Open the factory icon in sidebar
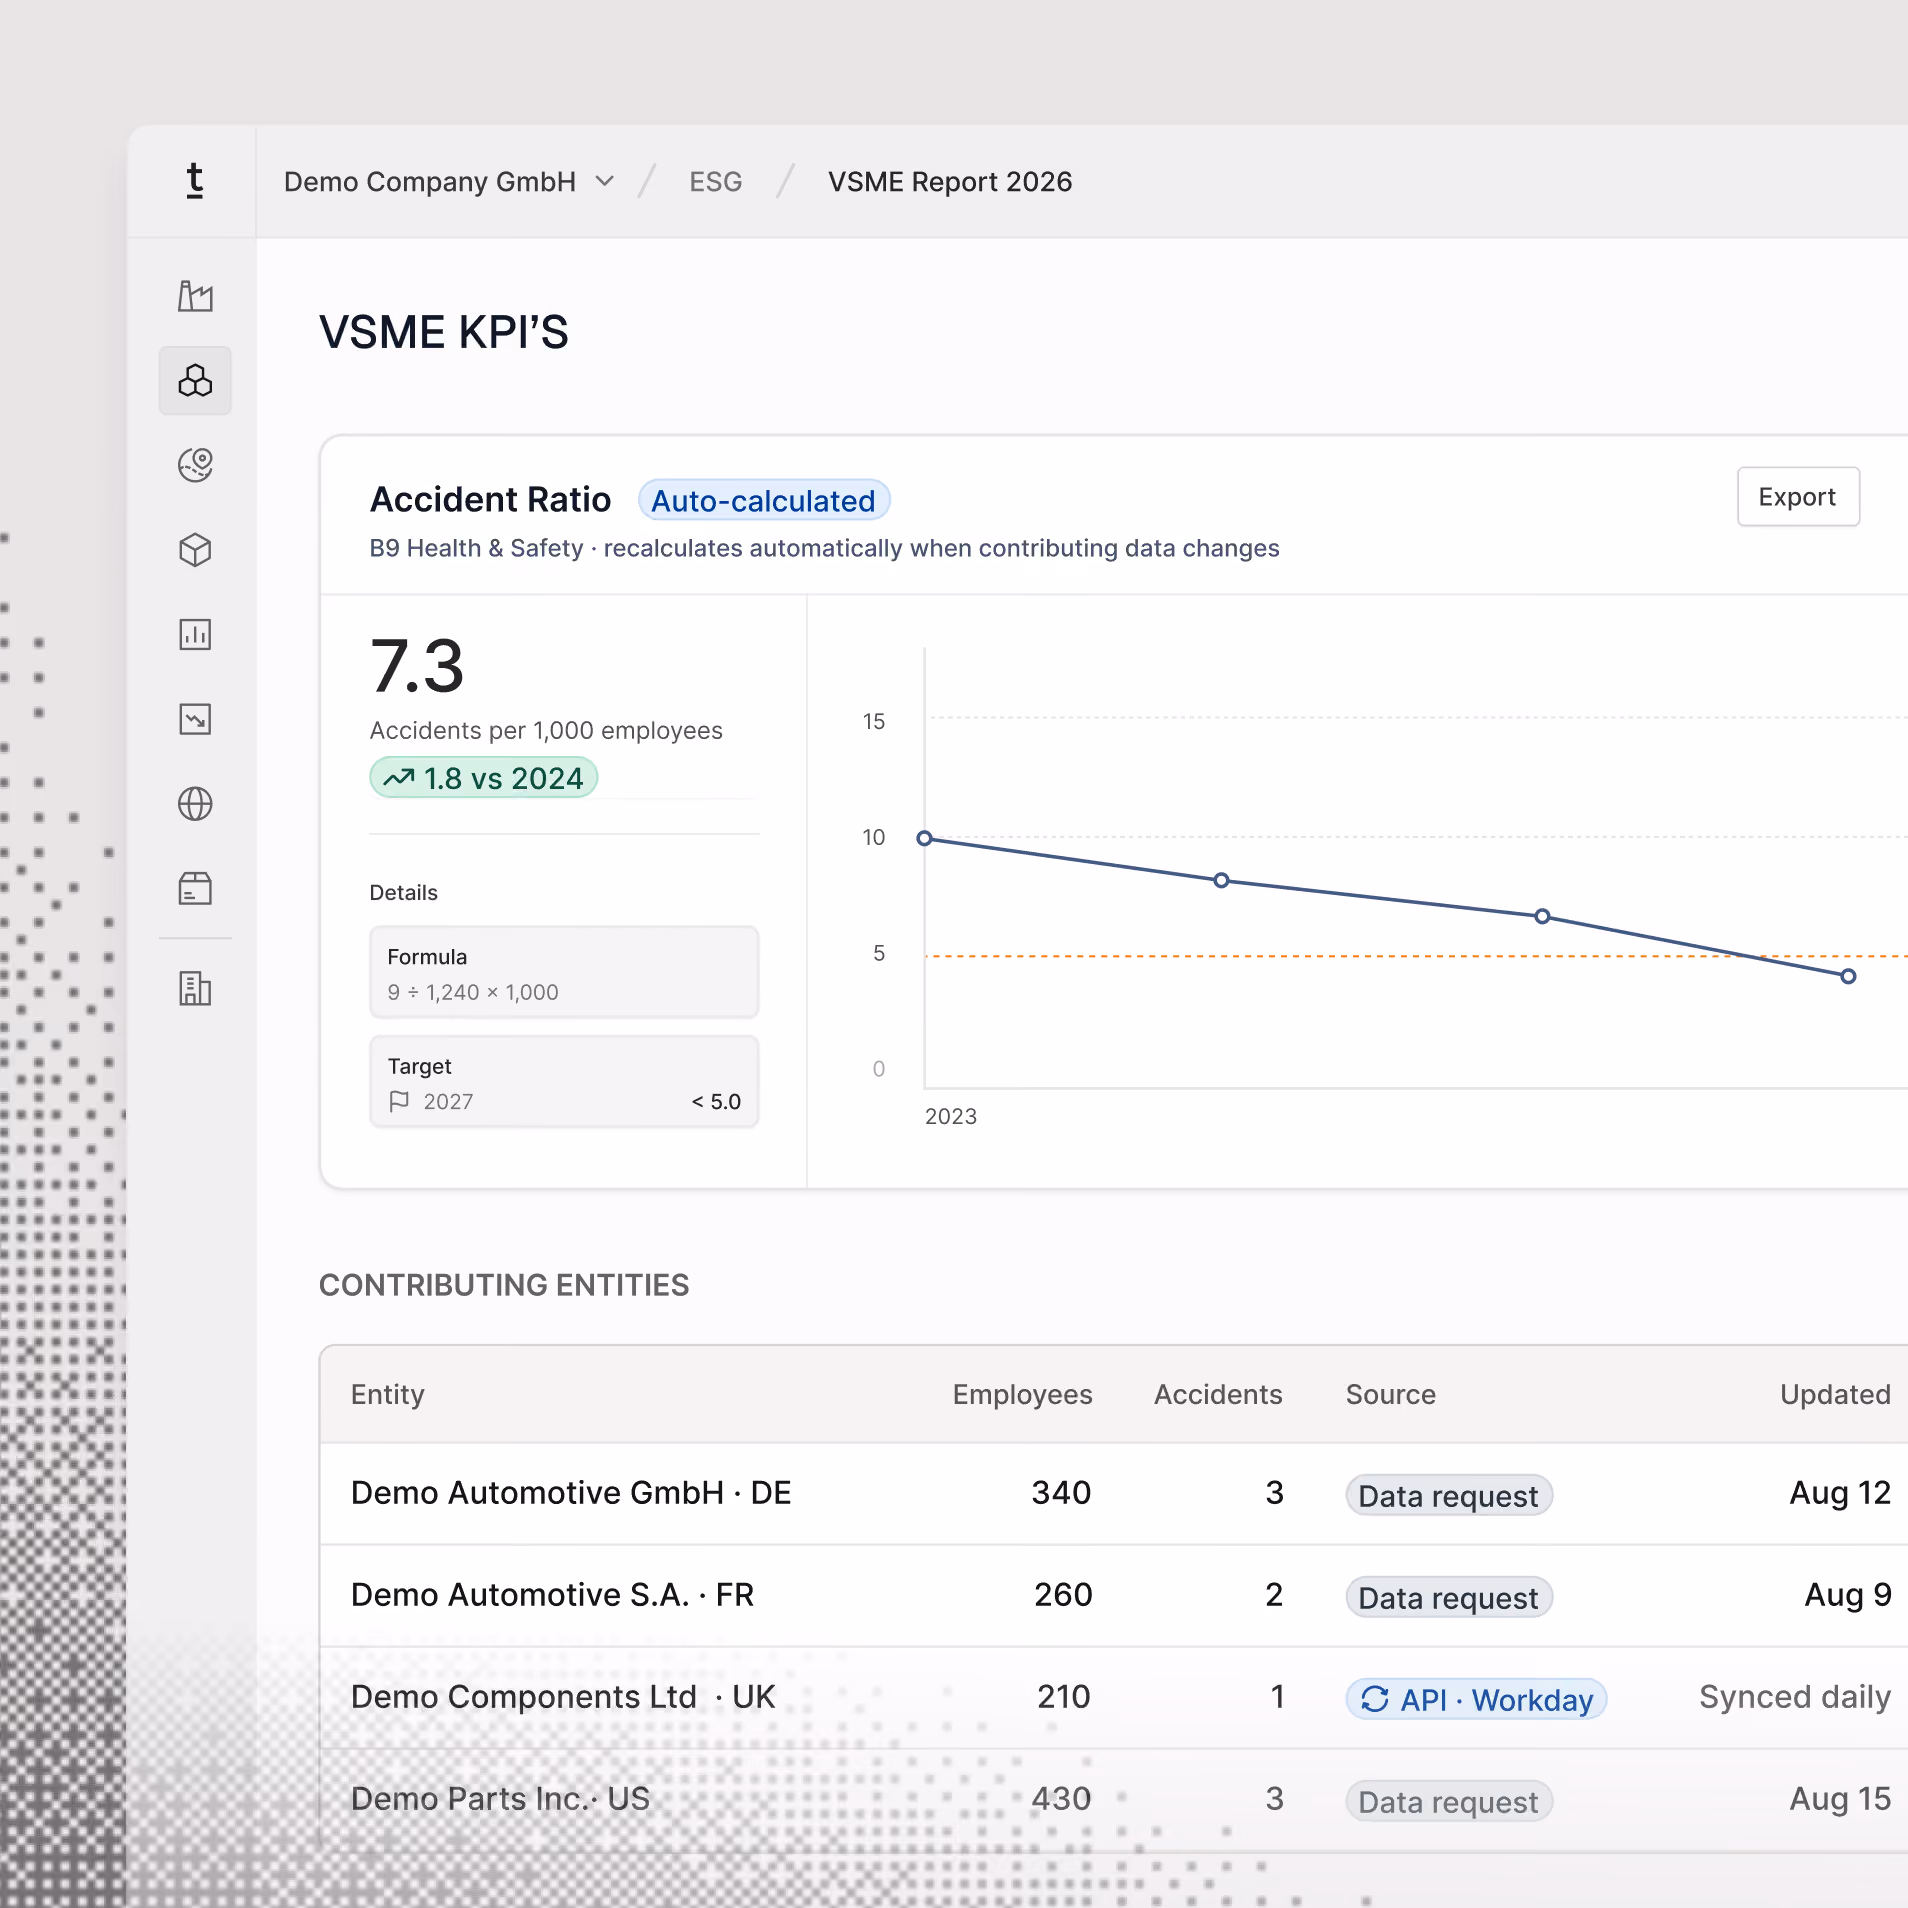Viewport: 1908px width, 1908px height. coord(195,296)
